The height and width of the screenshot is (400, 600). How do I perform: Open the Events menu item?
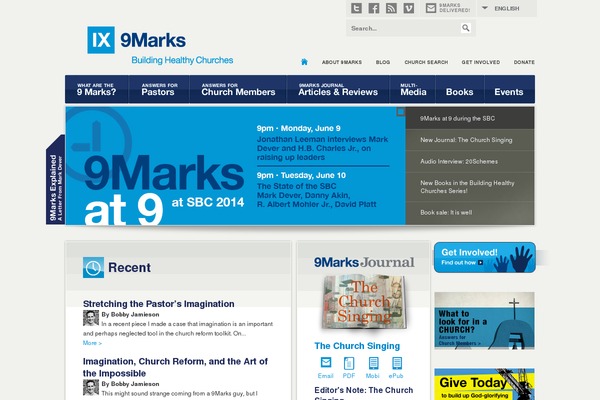coord(509,91)
